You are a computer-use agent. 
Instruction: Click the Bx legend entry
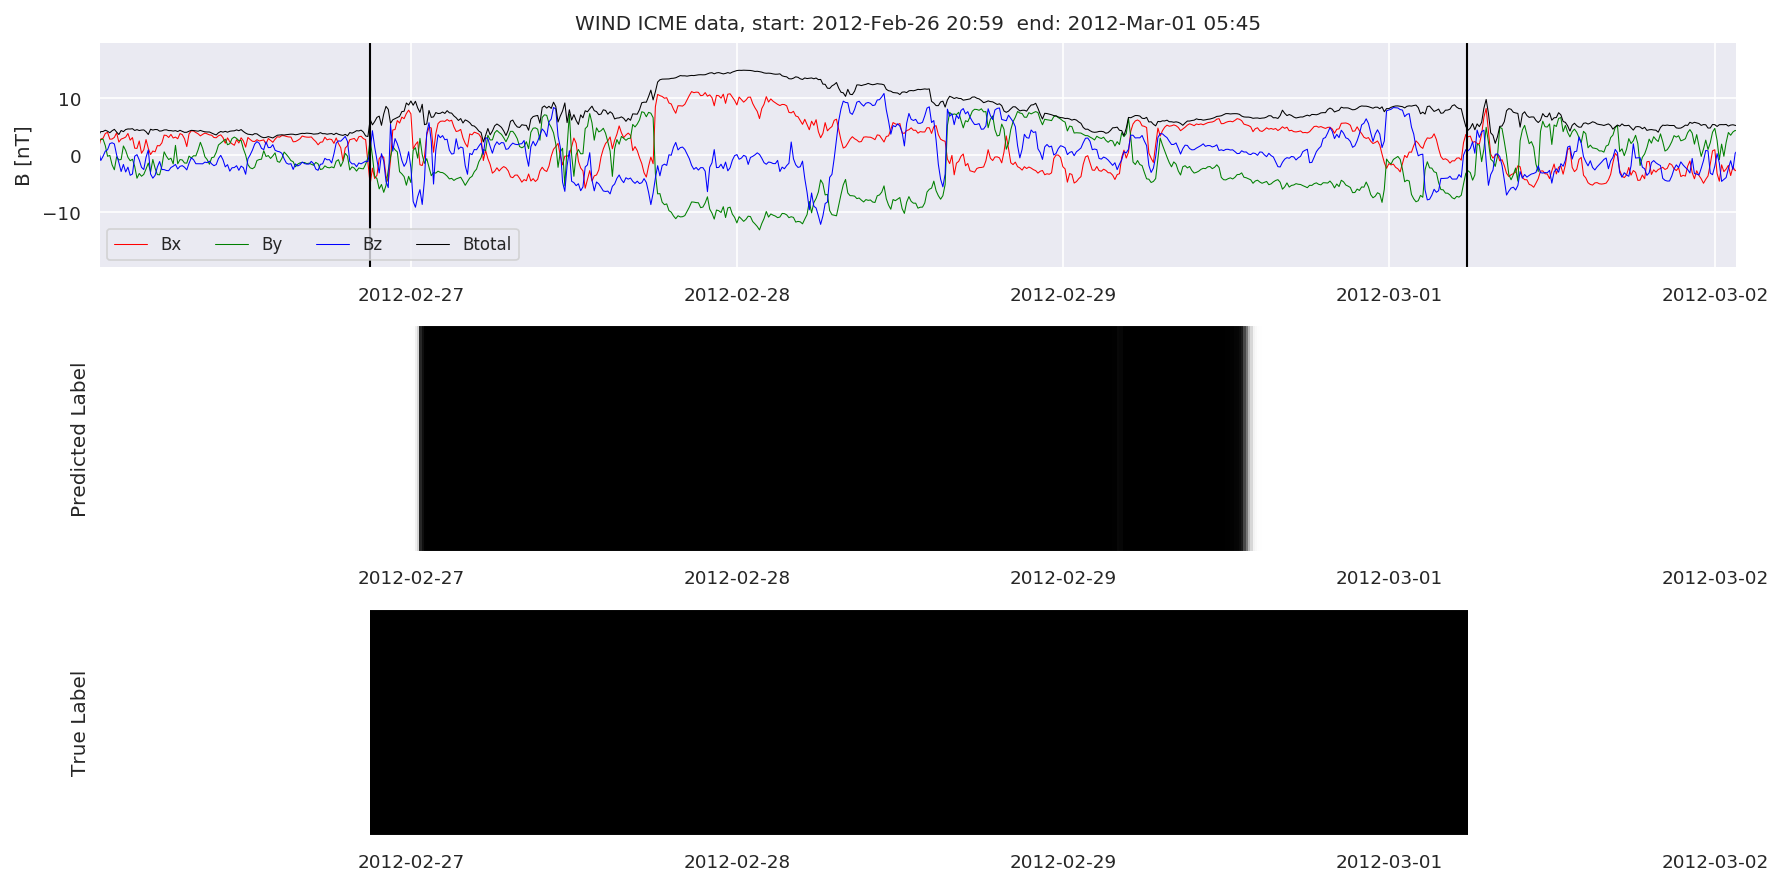[x=147, y=244]
